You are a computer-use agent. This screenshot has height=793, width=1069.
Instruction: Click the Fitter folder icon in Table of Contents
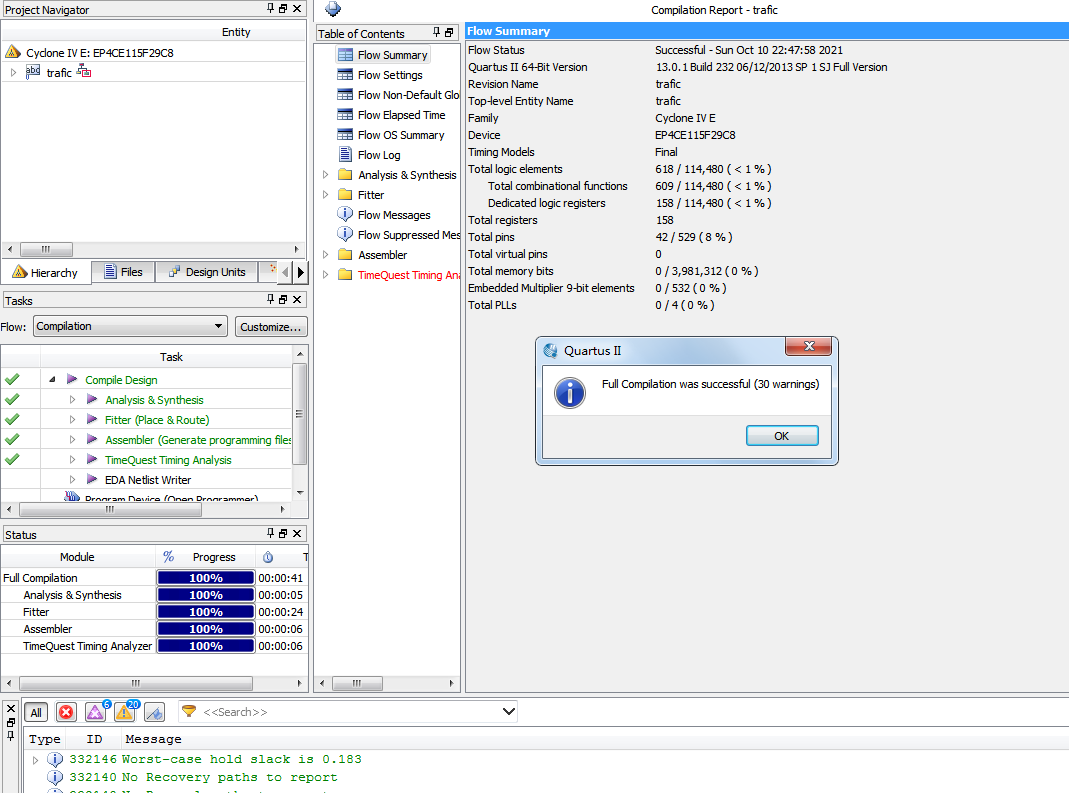click(346, 194)
